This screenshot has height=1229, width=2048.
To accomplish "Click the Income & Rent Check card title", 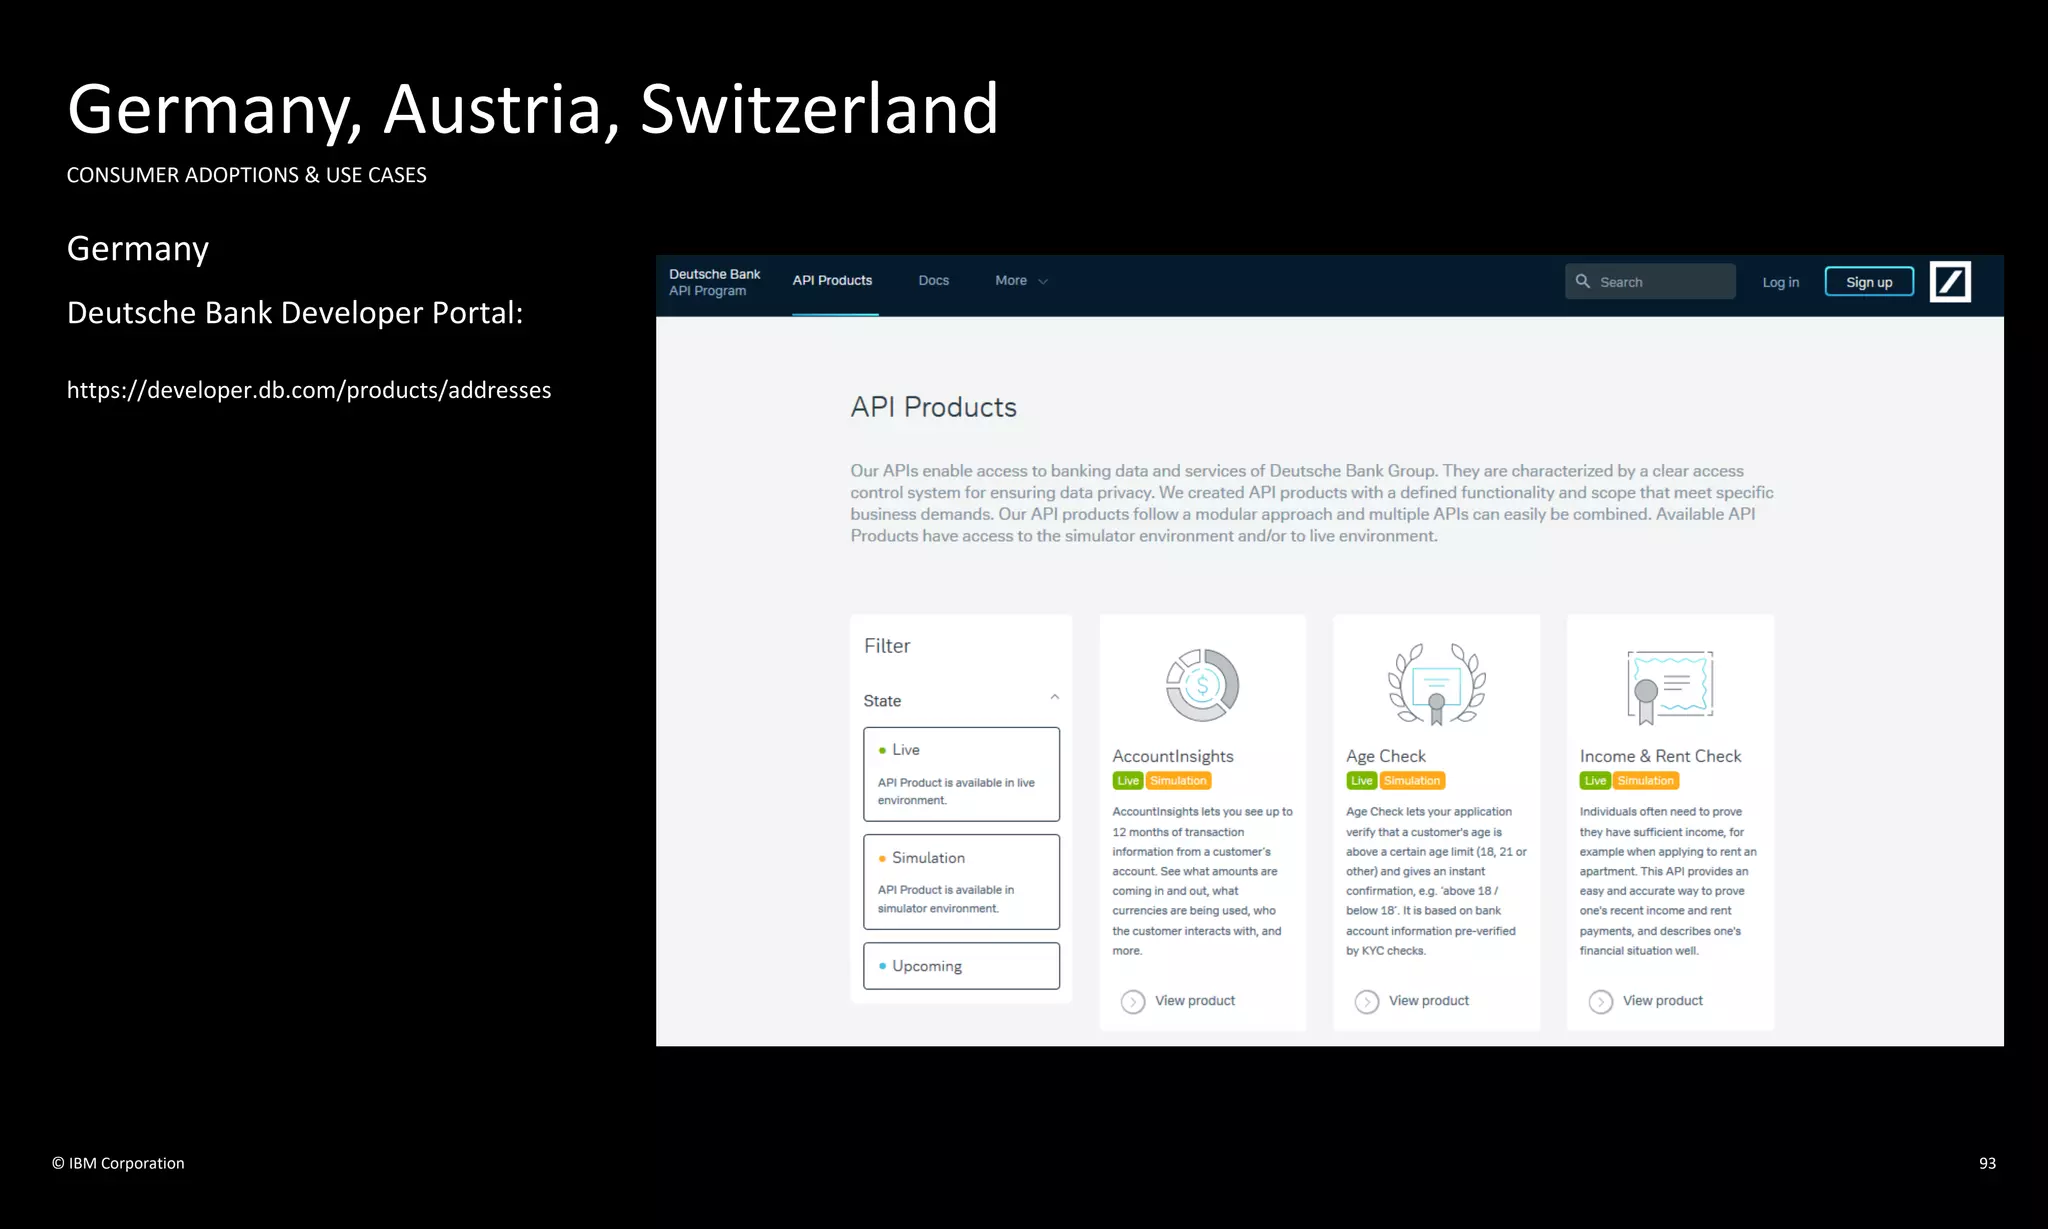I will pyautogui.click(x=1660, y=756).
